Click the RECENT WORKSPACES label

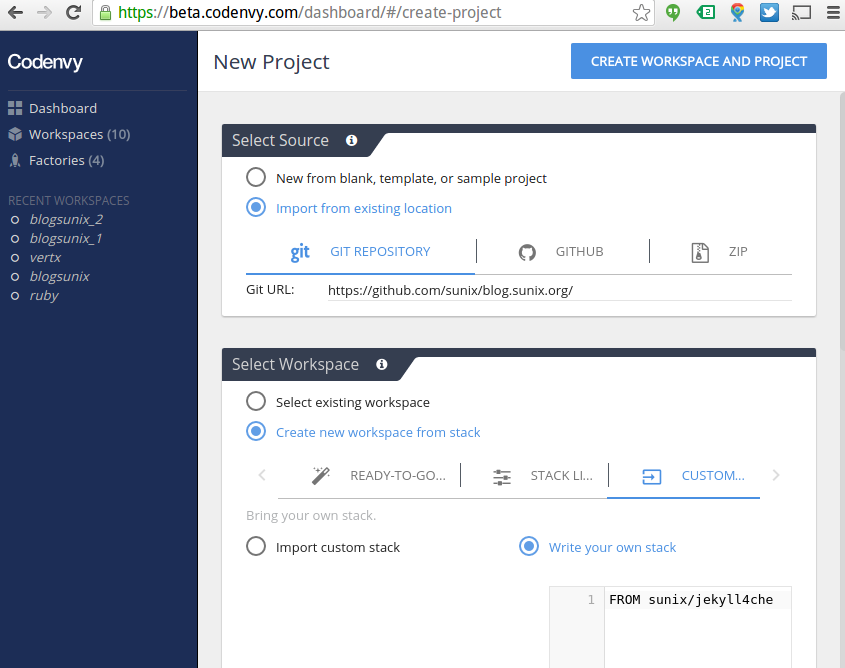pos(68,200)
